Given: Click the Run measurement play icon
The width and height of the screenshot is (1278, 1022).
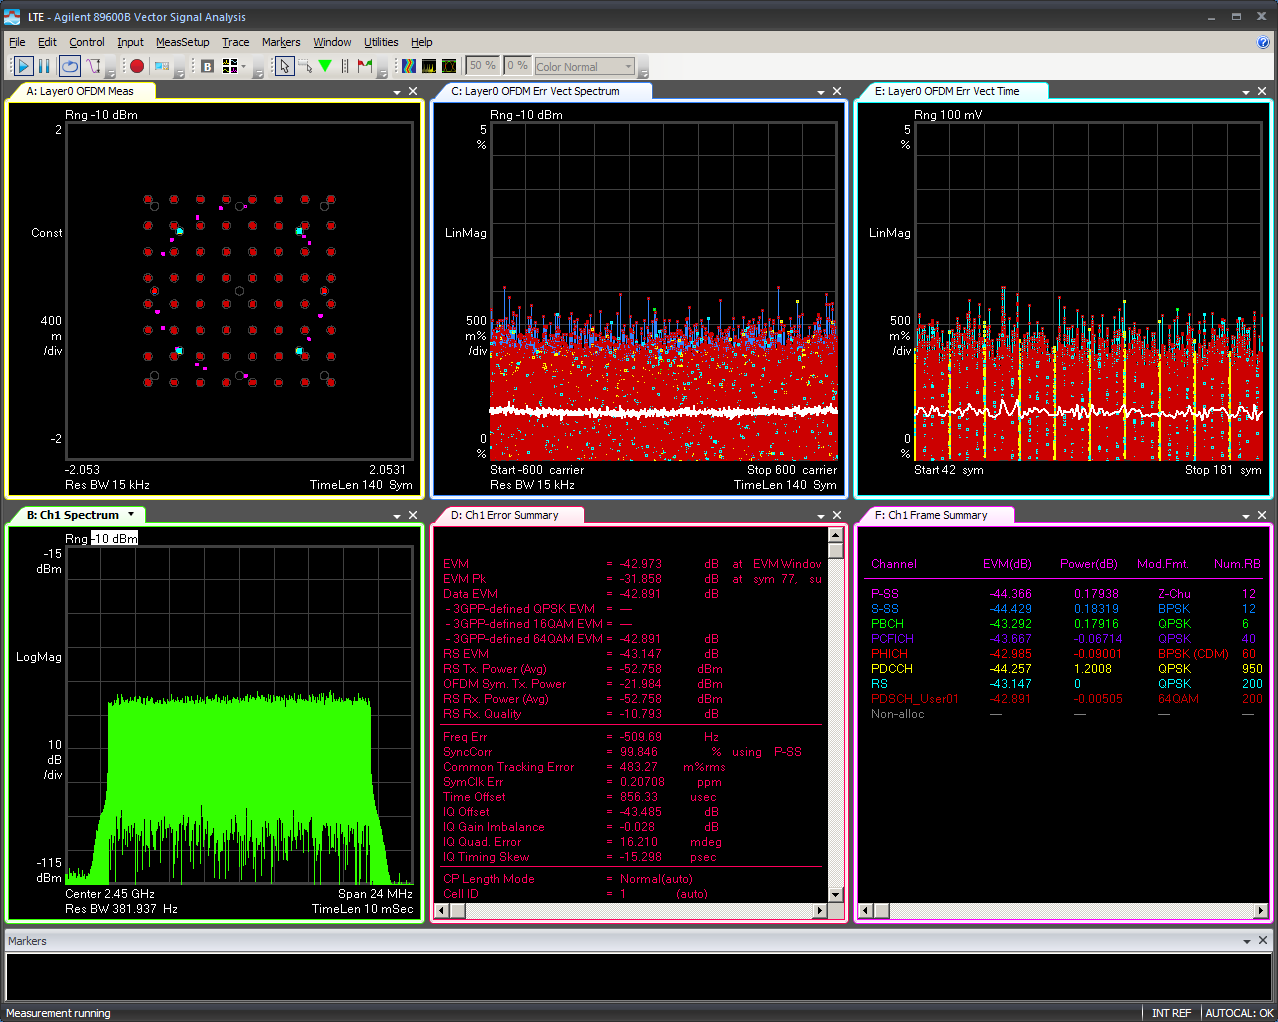Looking at the screenshot, I should (23, 66).
